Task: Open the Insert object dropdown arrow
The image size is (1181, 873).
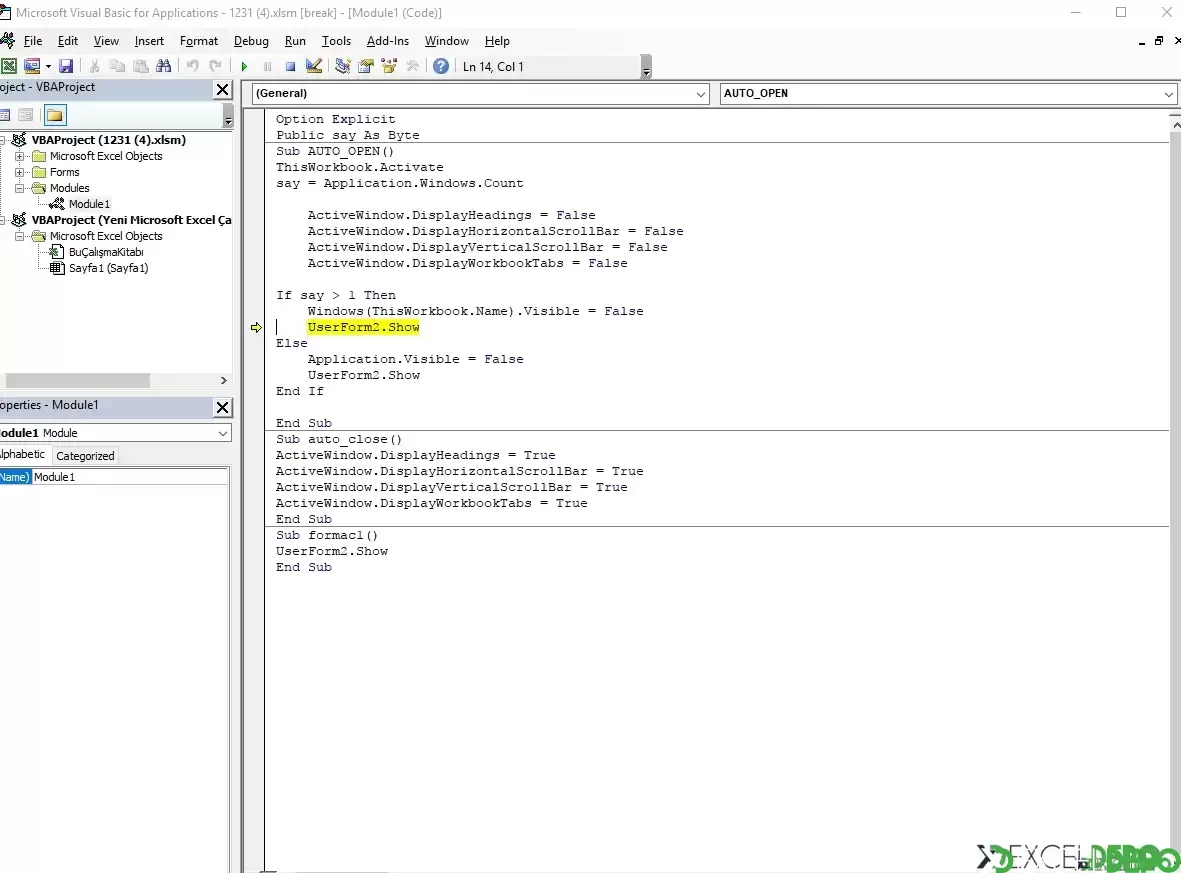Action: [x=48, y=66]
